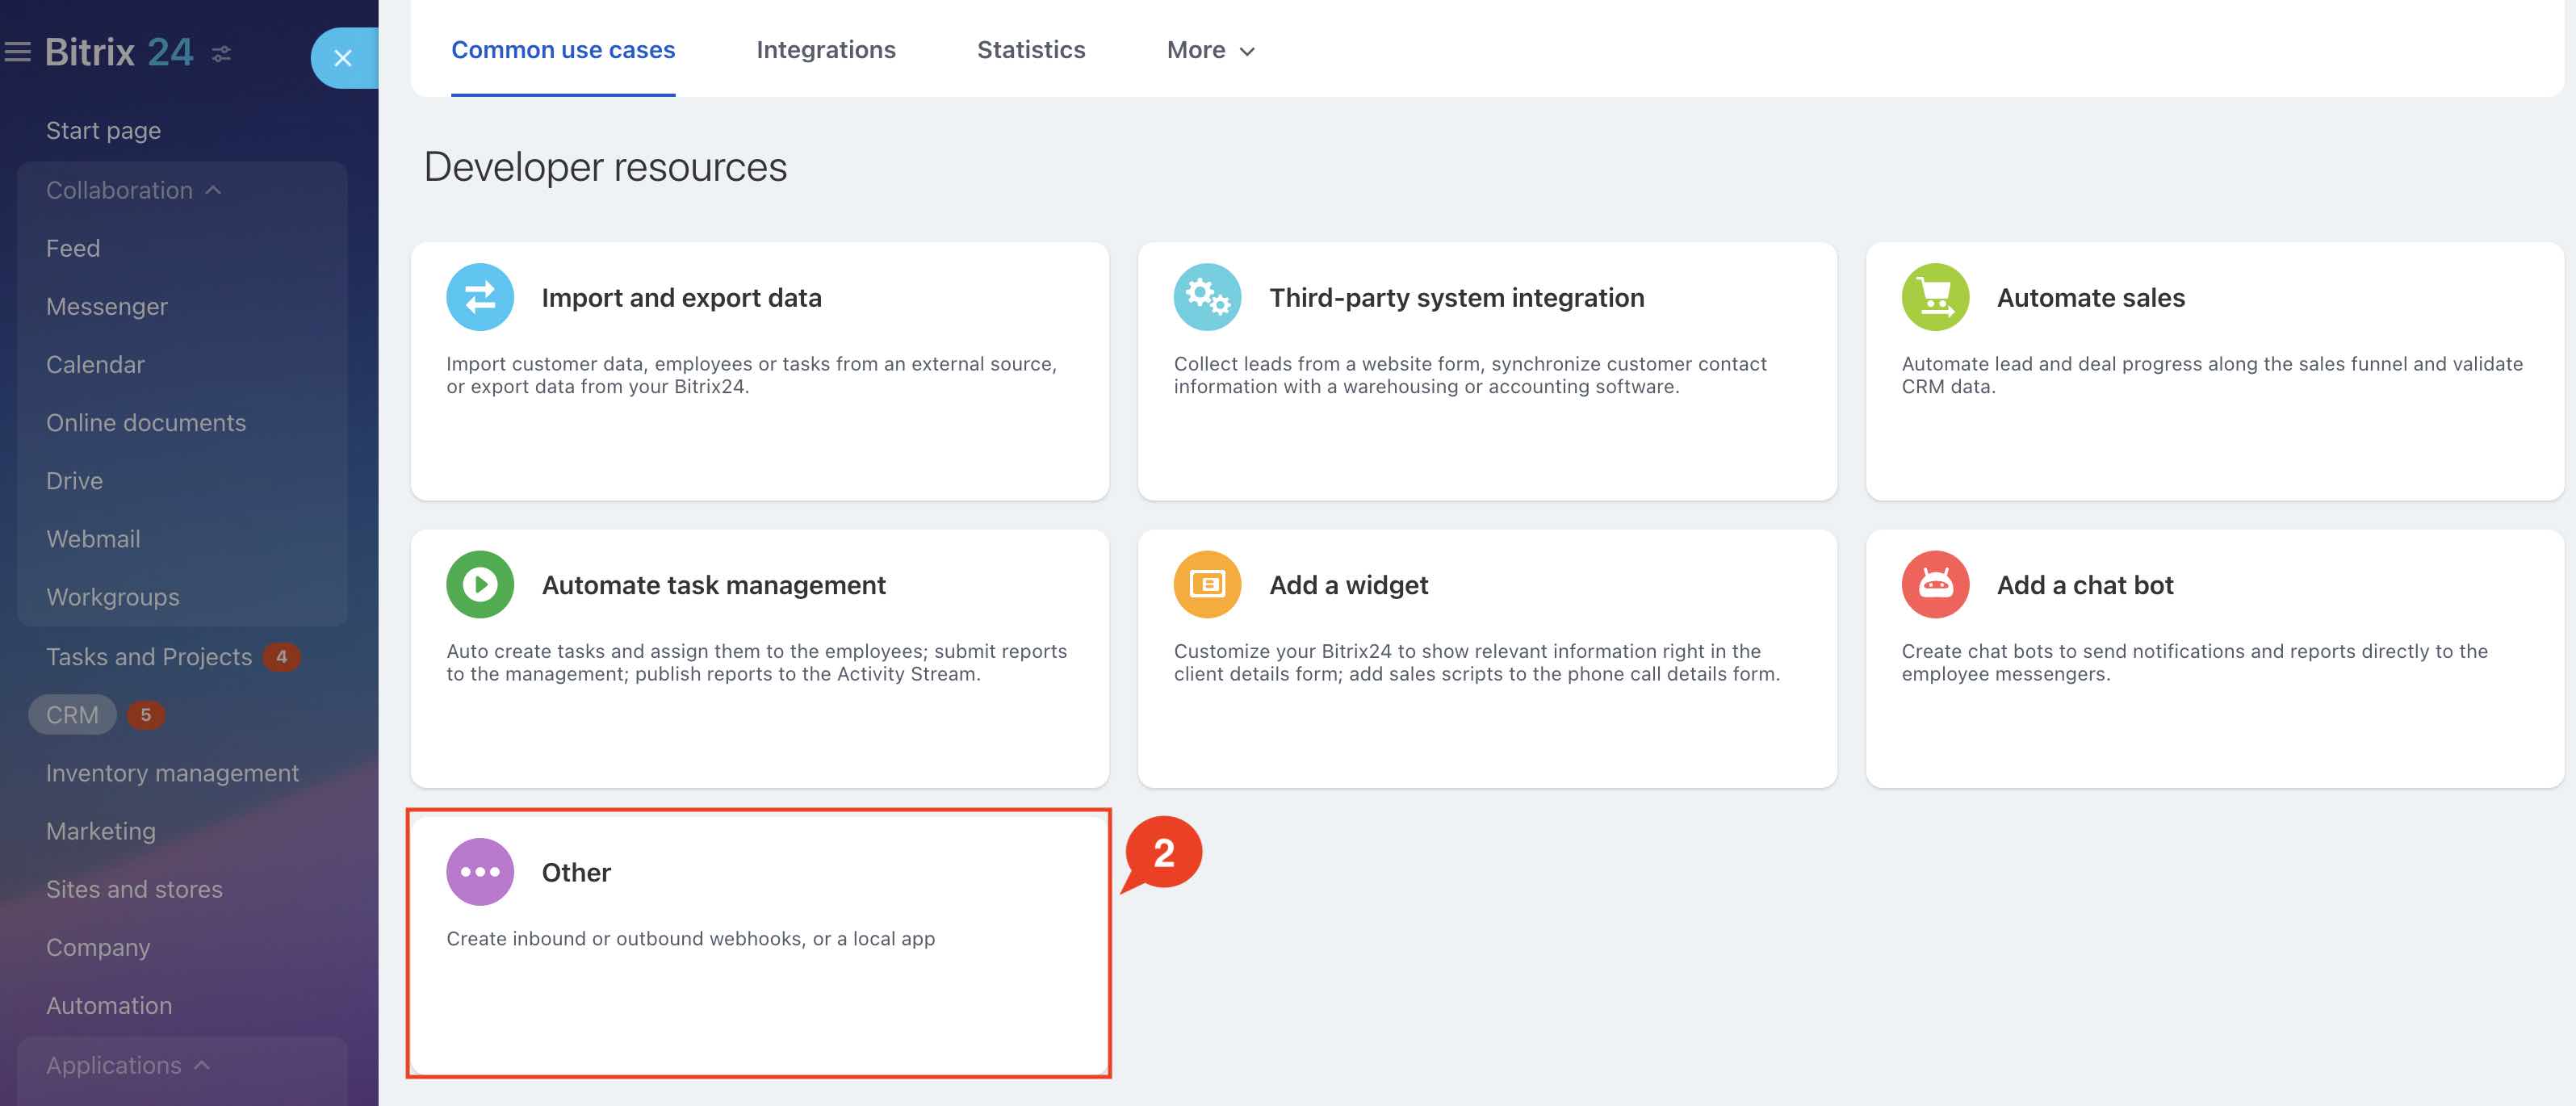This screenshot has height=1106, width=2576.
Task: Open the sidebar settings sliders icon
Action: 222,53
